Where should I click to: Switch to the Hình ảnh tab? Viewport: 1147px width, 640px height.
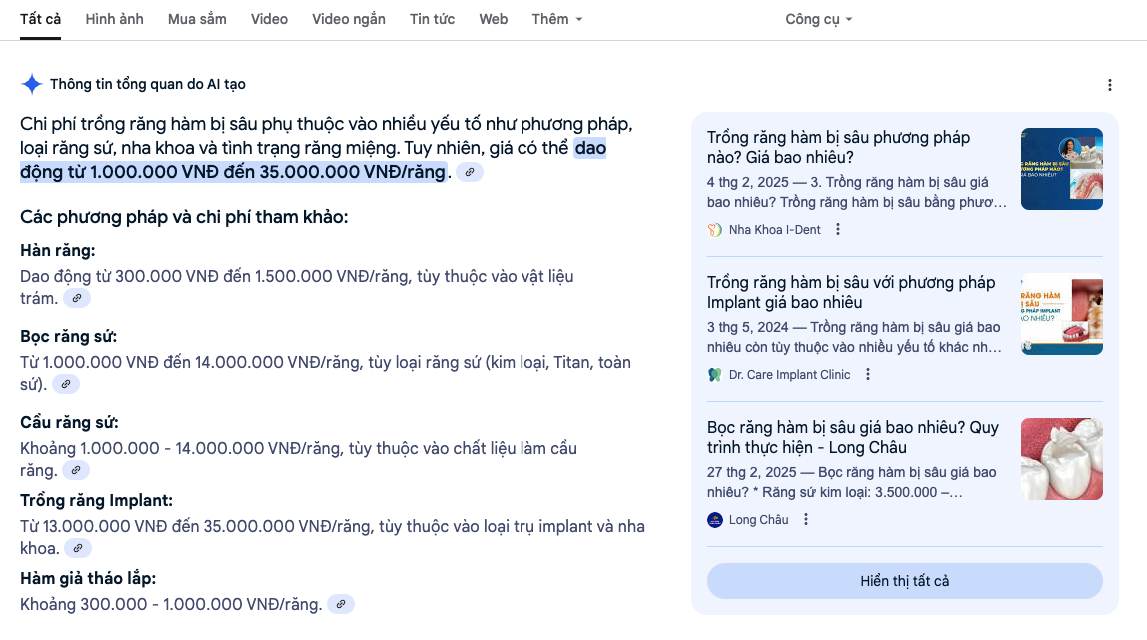114,20
